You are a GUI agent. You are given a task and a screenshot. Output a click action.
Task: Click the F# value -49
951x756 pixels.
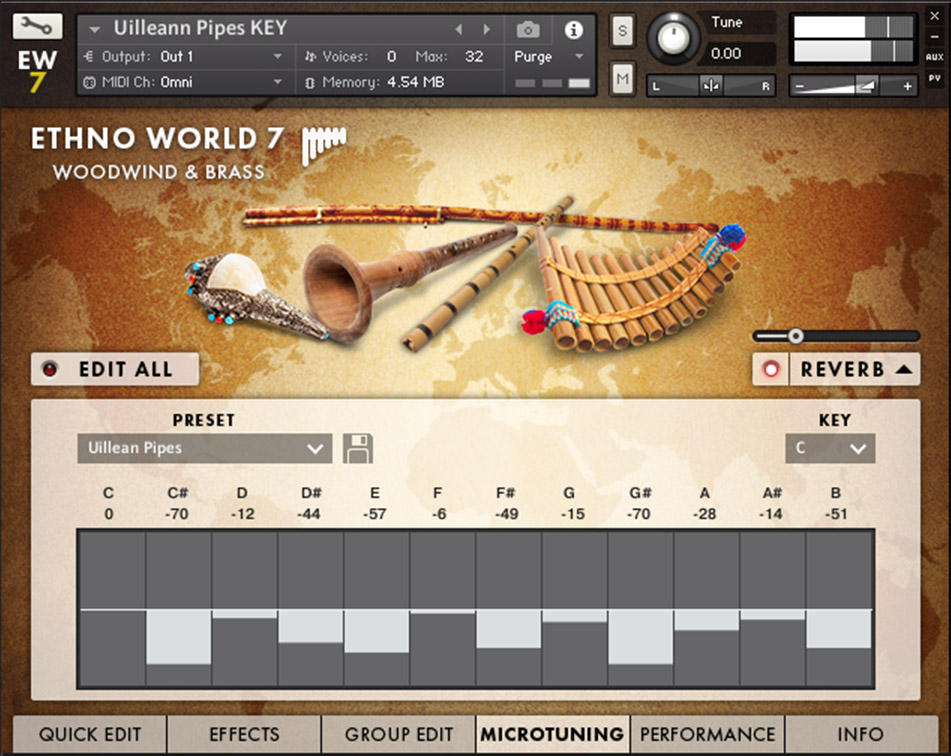click(x=506, y=514)
